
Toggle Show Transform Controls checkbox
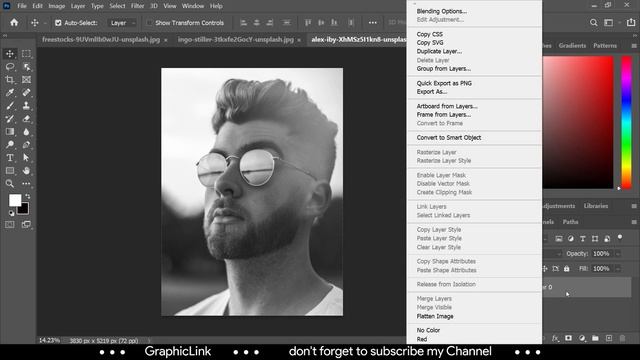coord(149,23)
